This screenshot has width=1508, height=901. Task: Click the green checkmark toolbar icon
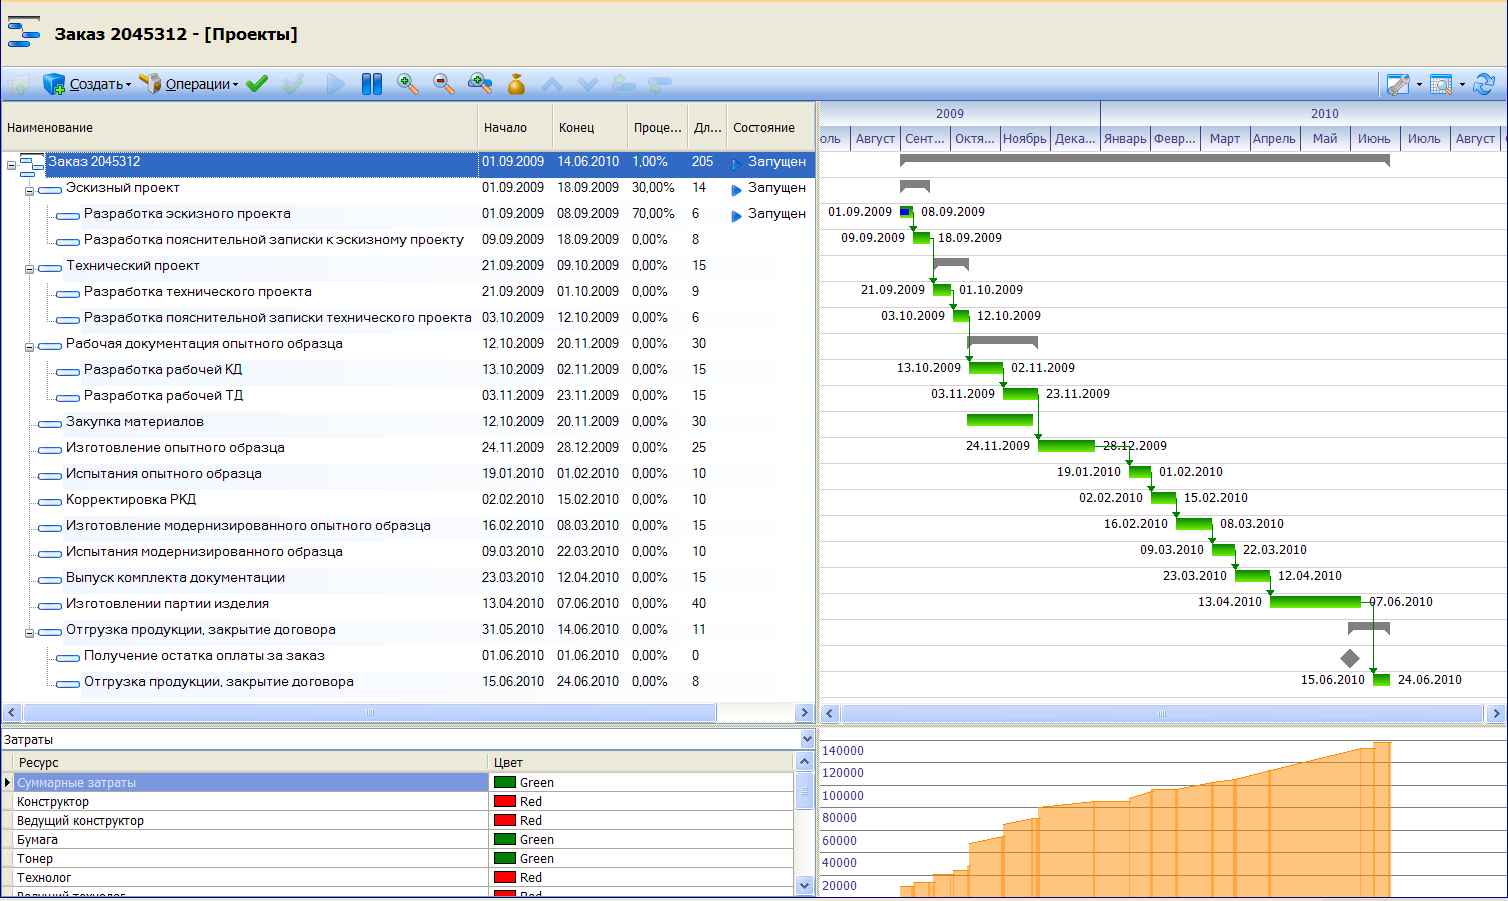pyautogui.click(x=257, y=84)
